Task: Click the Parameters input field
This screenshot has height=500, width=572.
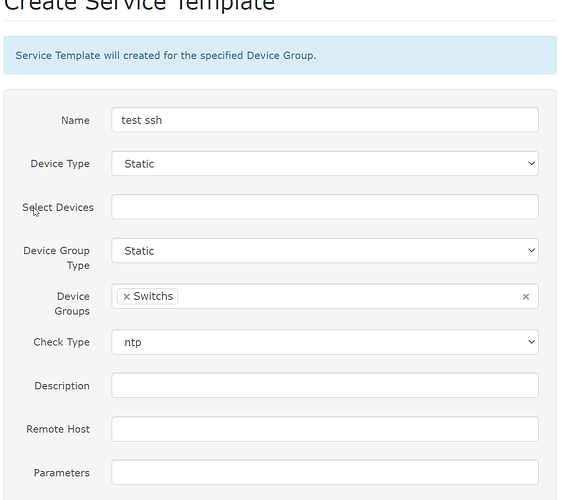Action: [x=325, y=473]
